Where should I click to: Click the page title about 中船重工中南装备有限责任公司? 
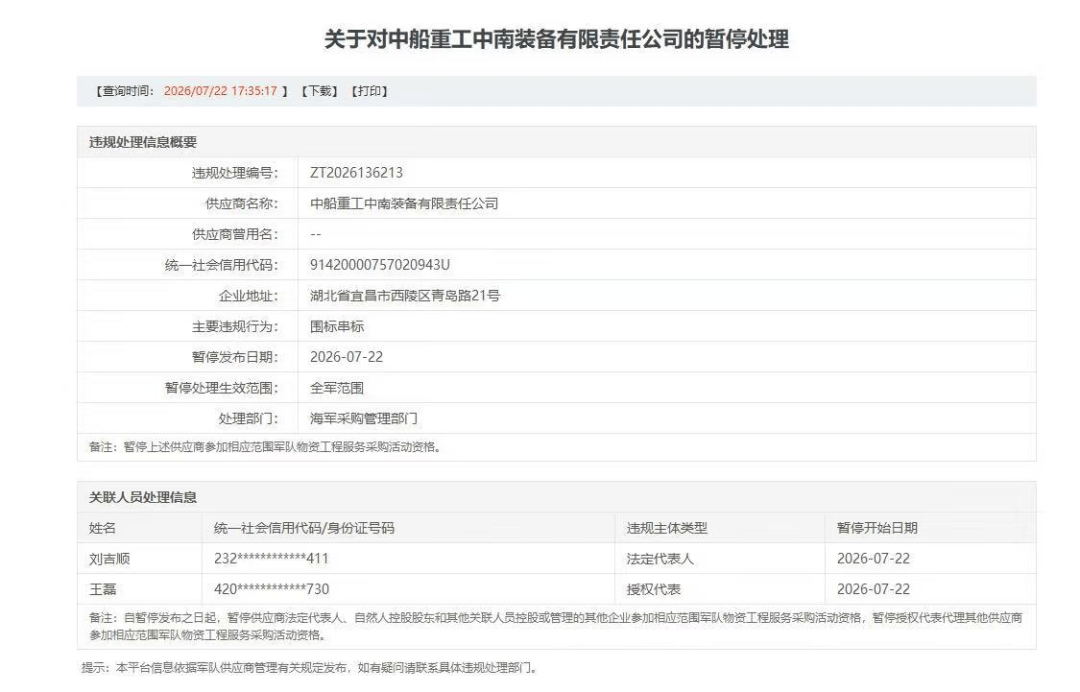pyautogui.click(x=557, y=39)
